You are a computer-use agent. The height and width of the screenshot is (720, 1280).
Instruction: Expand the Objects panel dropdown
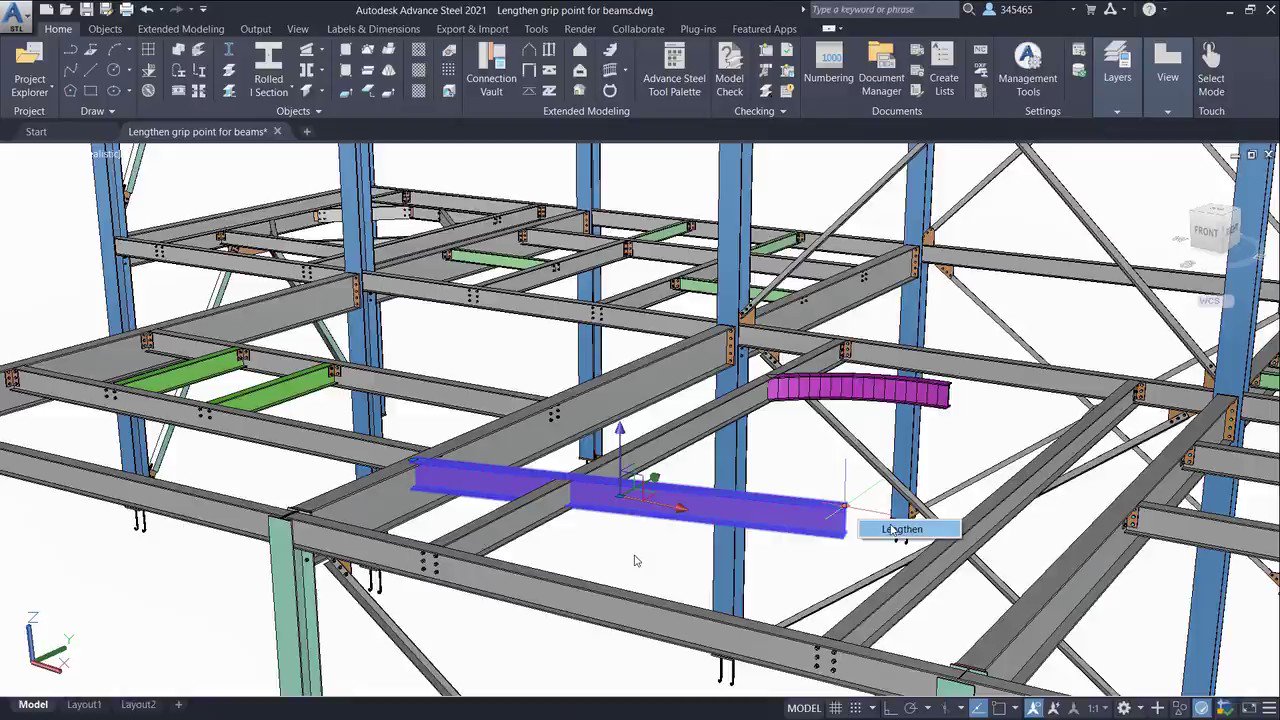tap(319, 111)
